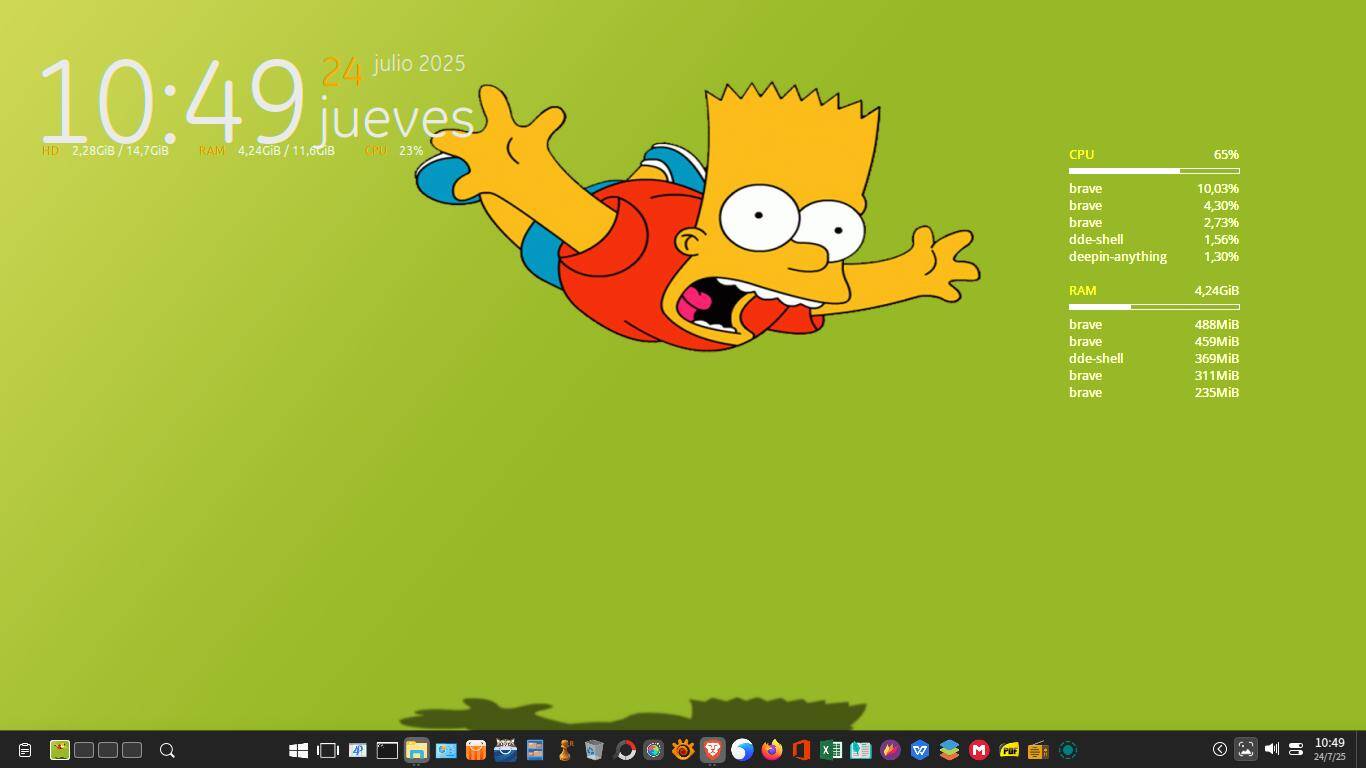
Task: Open the orange Office app
Action: click(801, 750)
